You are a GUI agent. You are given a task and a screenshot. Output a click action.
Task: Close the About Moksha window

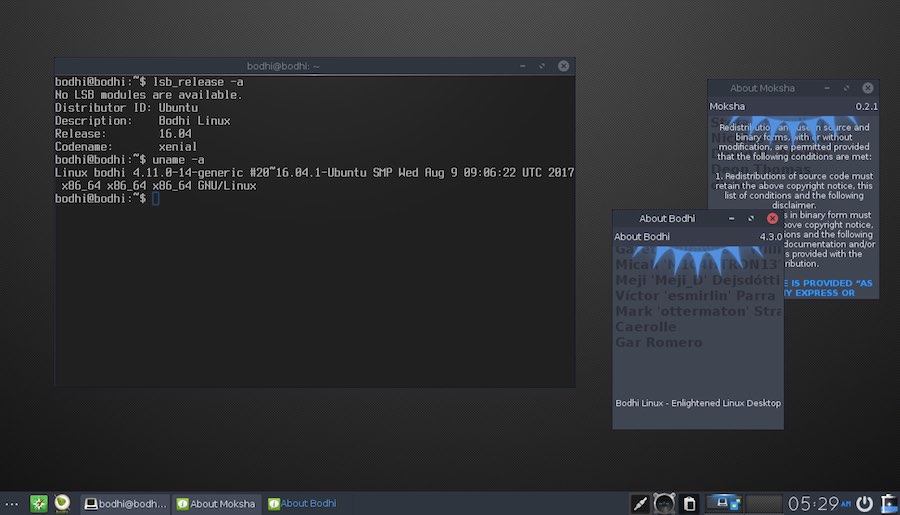point(867,88)
